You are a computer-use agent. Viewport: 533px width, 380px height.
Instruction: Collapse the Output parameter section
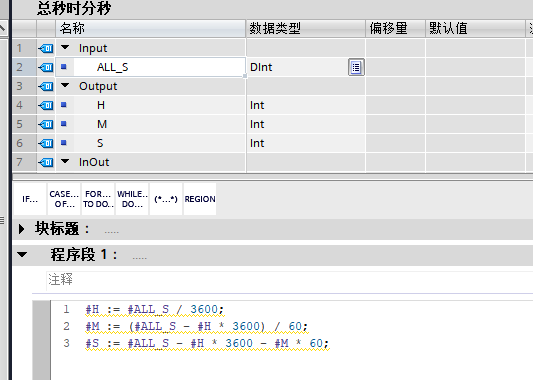pos(65,86)
